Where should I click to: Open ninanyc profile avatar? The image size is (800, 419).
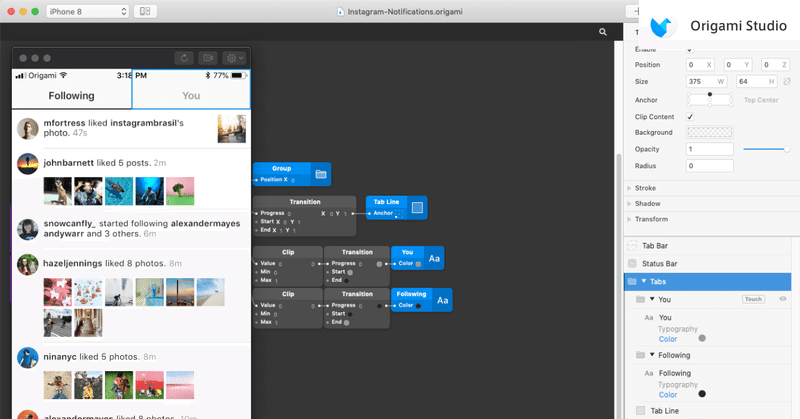[x=28, y=358]
